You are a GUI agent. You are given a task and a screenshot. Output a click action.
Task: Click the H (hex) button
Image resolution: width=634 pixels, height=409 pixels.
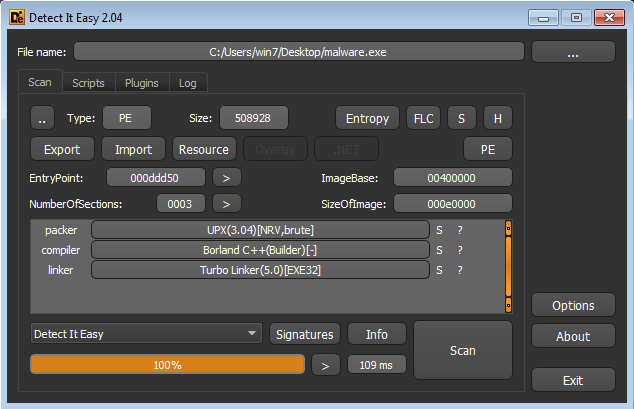click(x=498, y=118)
